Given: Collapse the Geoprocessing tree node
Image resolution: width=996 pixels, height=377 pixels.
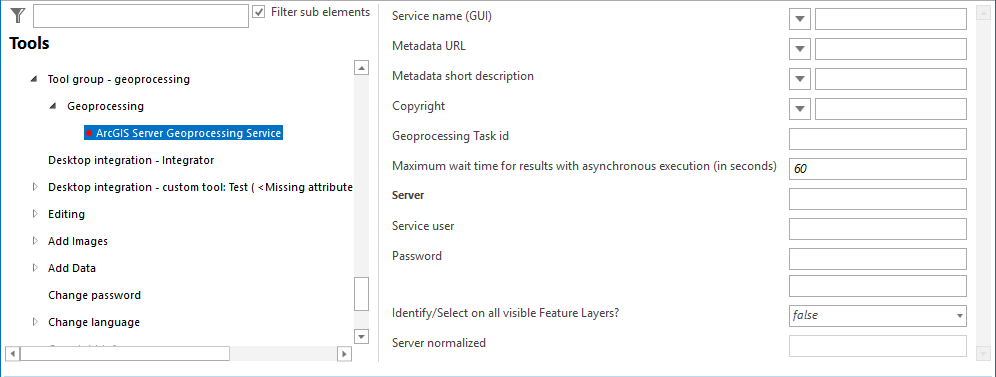Looking at the screenshot, I should pos(53,107).
